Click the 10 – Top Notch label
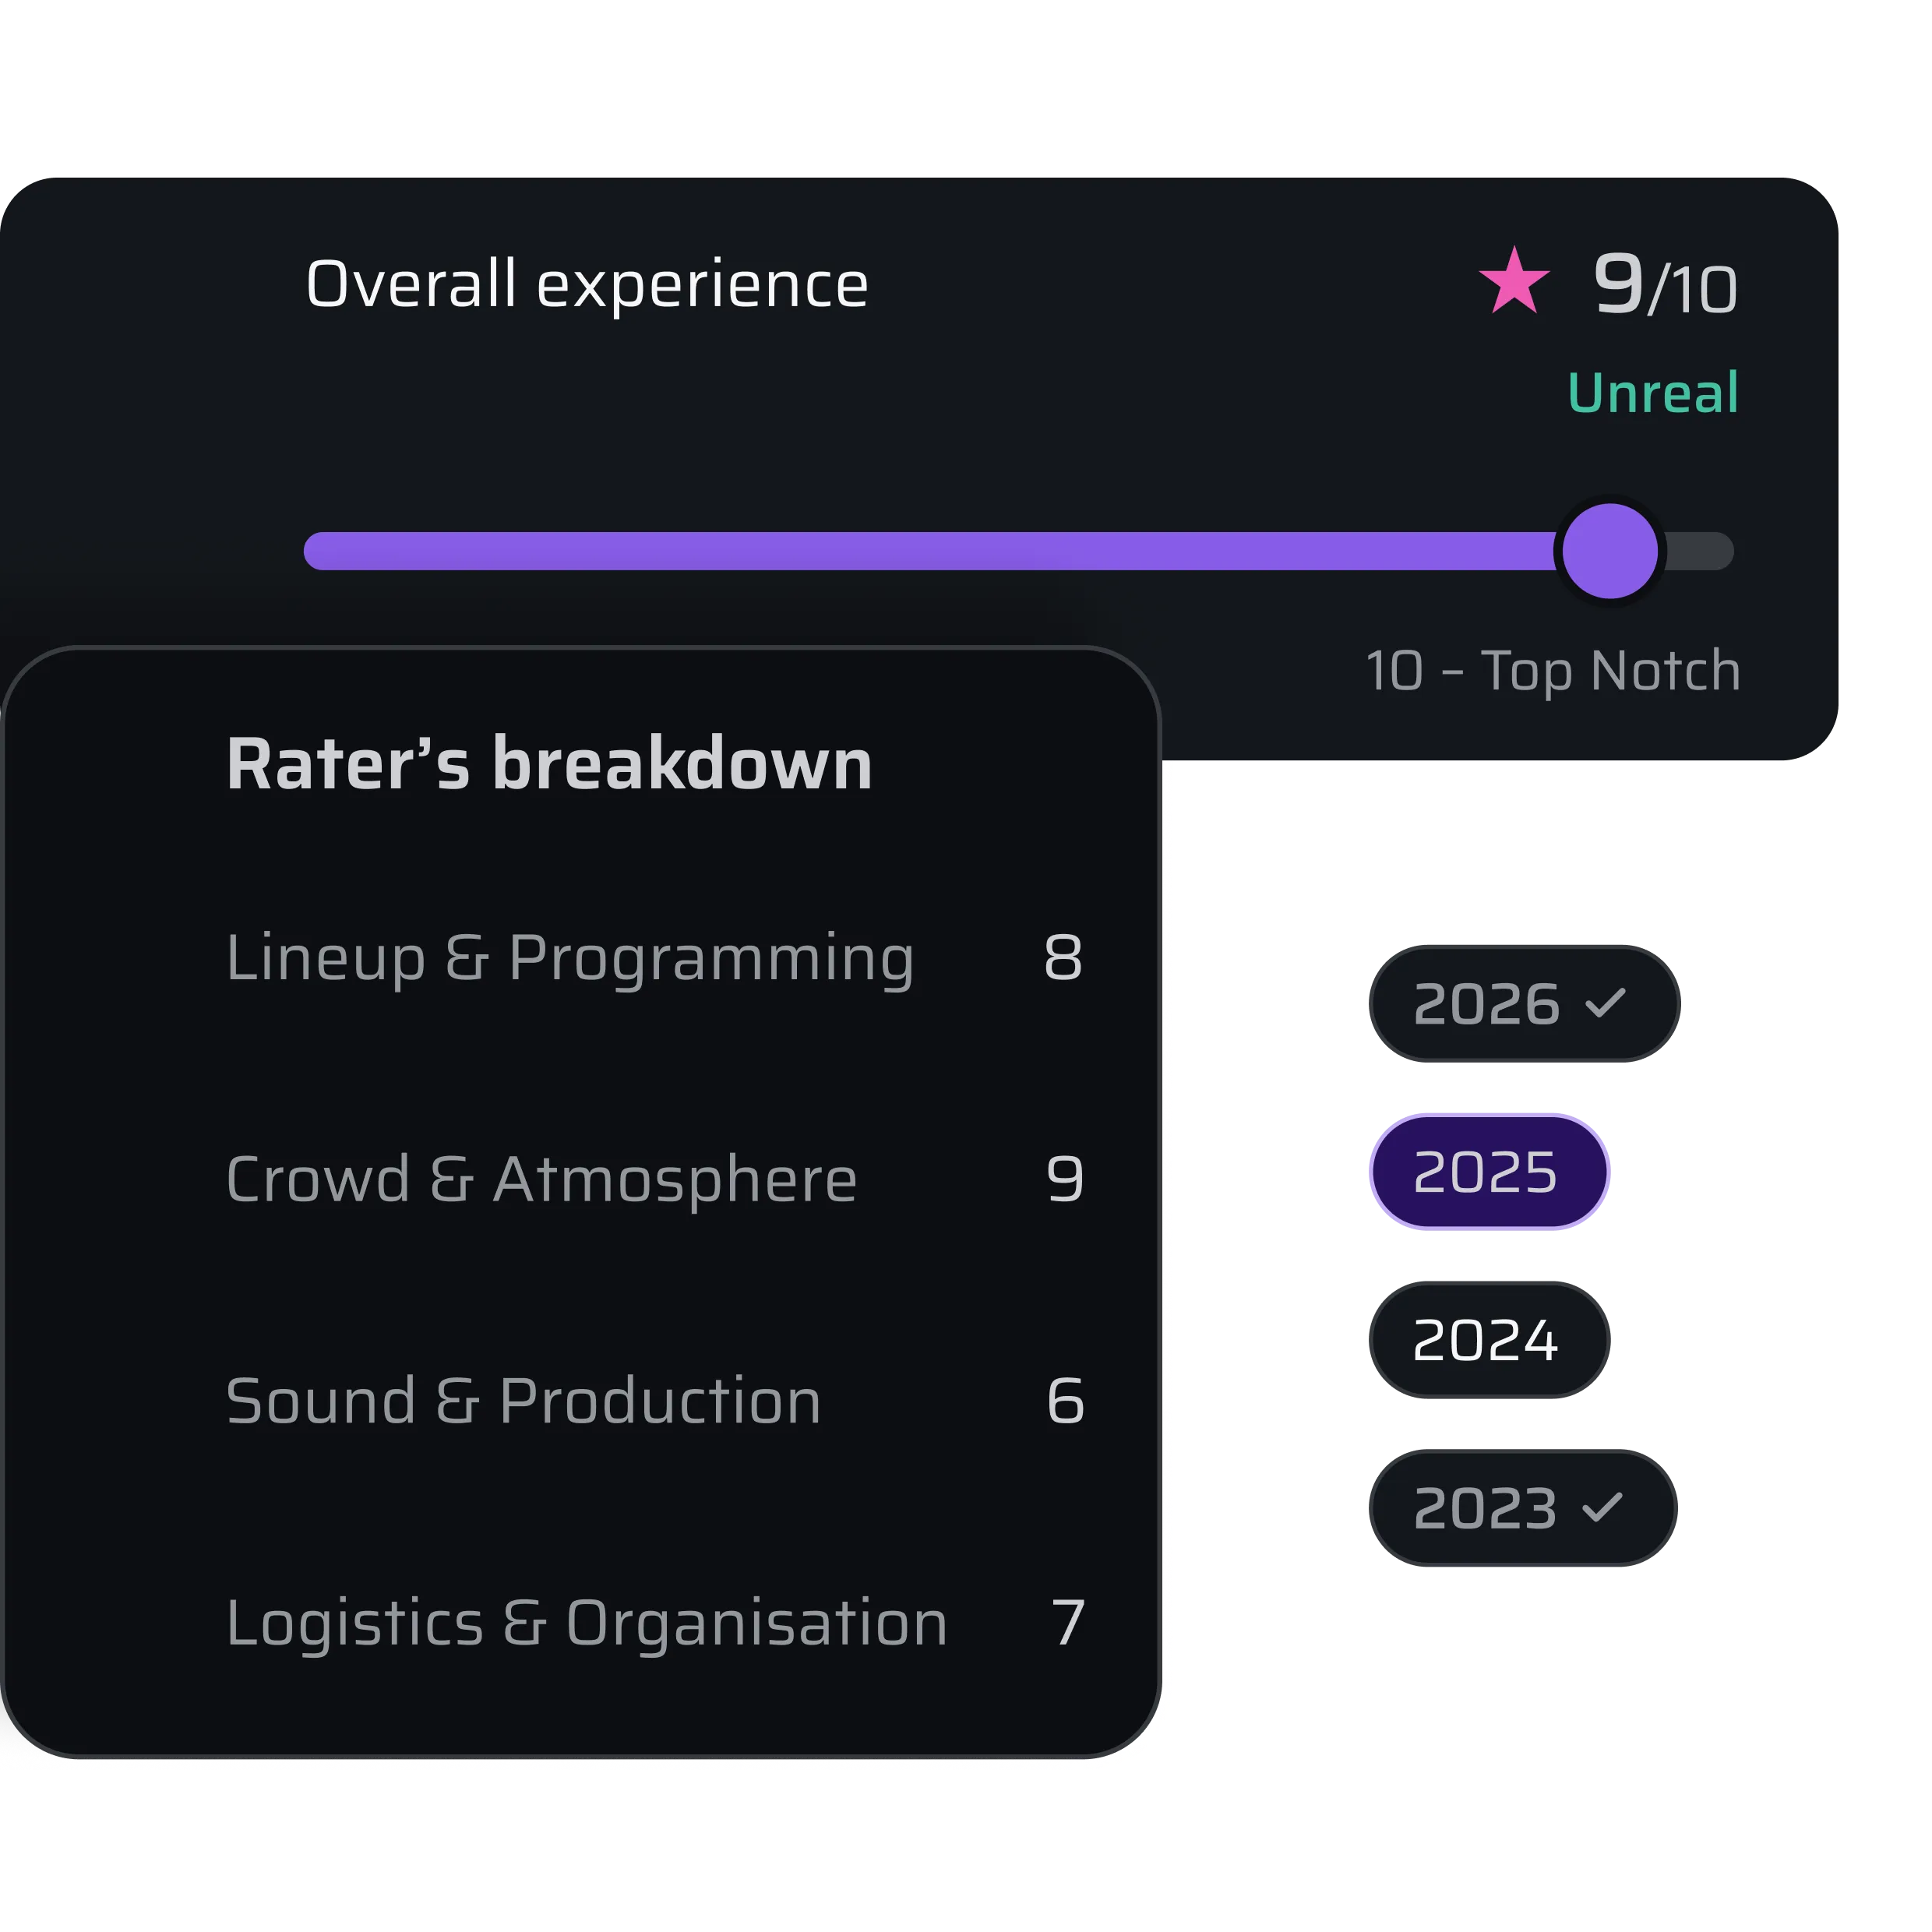Screen dimensions: 1932x1932 pos(1553,671)
